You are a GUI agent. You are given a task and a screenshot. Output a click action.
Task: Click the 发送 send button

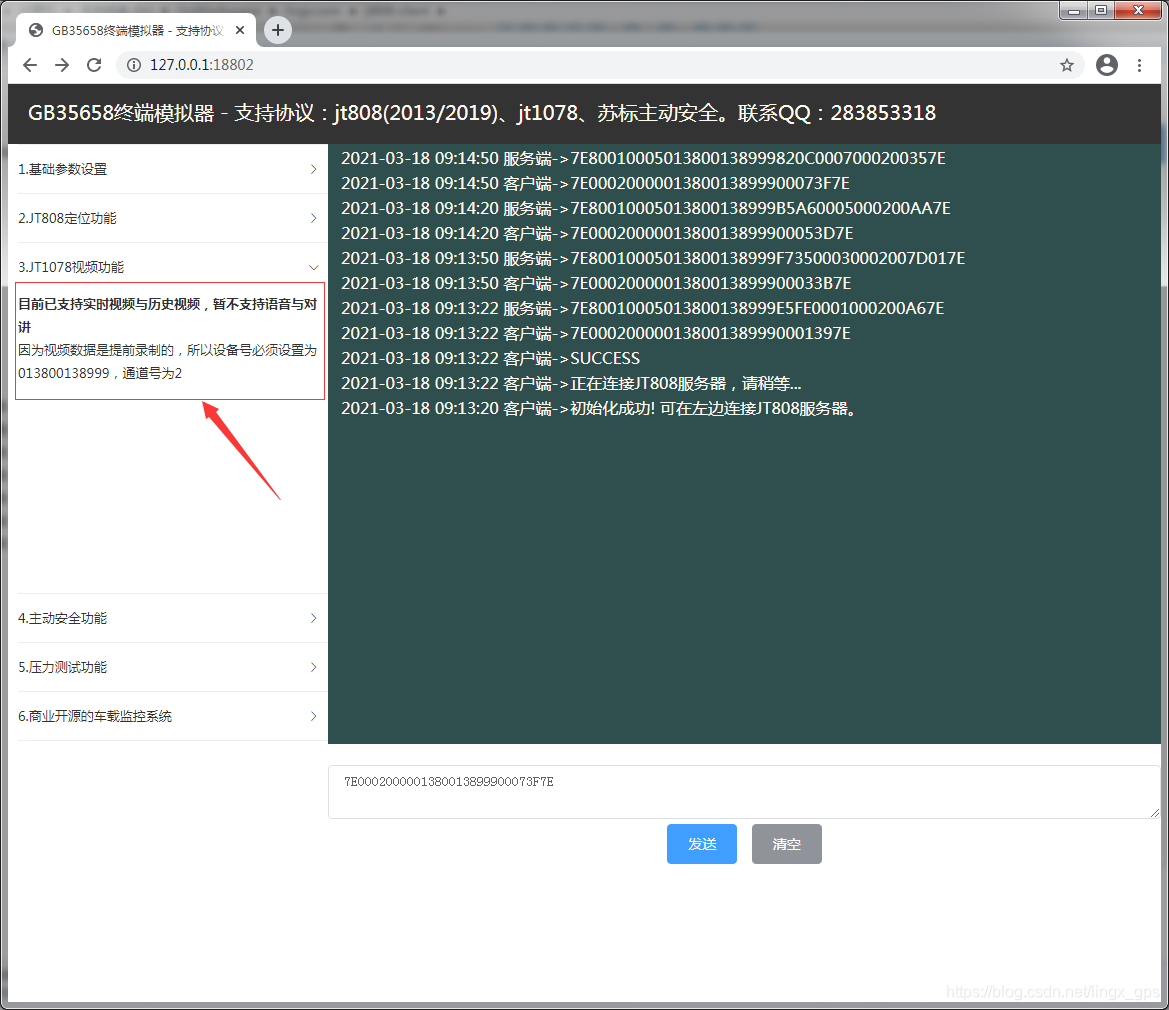coord(702,844)
